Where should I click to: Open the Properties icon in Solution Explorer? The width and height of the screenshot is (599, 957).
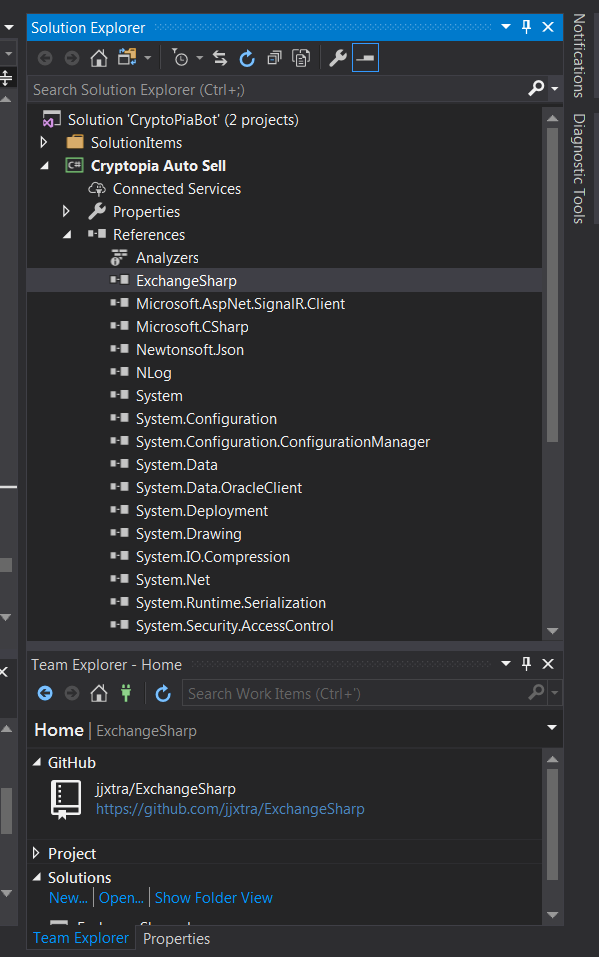pos(337,57)
